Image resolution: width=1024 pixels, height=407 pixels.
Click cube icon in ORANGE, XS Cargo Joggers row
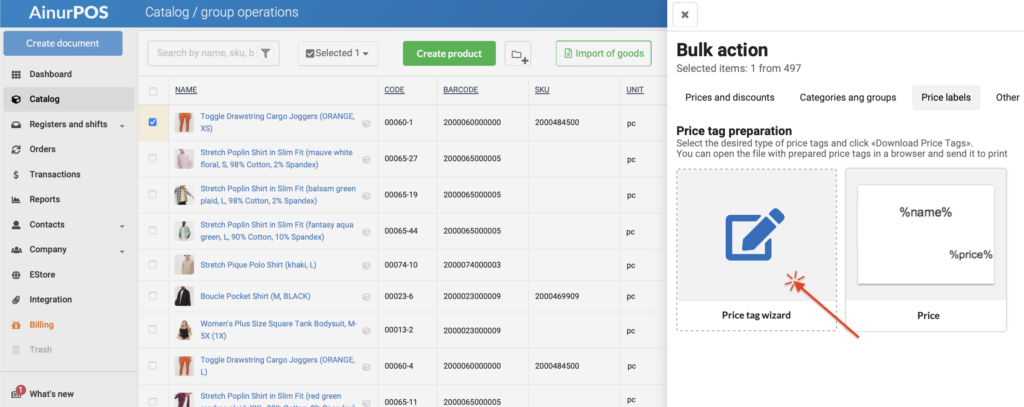pos(366,123)
